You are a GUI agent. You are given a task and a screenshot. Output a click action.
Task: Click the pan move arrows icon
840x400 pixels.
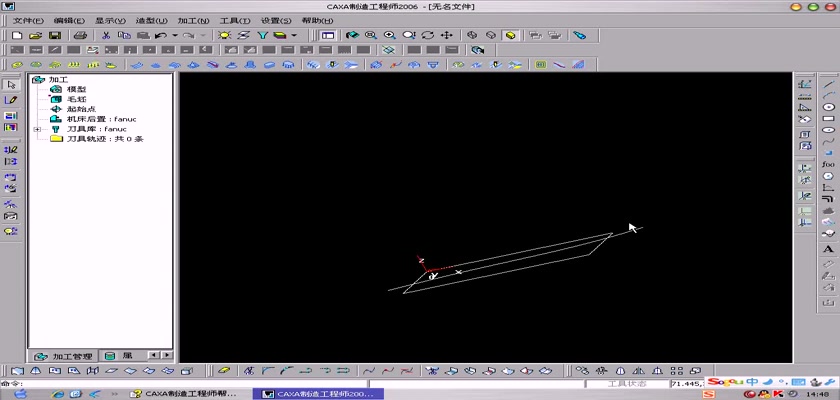pyautogui.click(x=446, y=35)
